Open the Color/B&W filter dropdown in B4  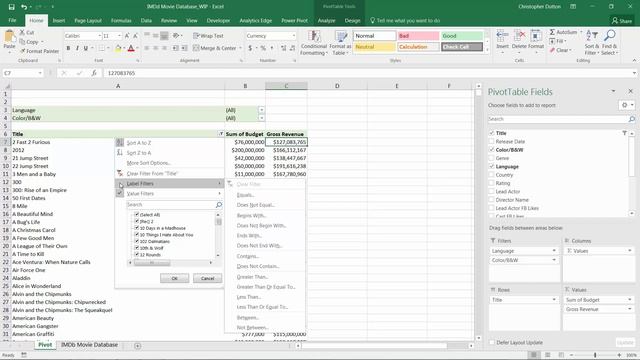coord(261,118)
